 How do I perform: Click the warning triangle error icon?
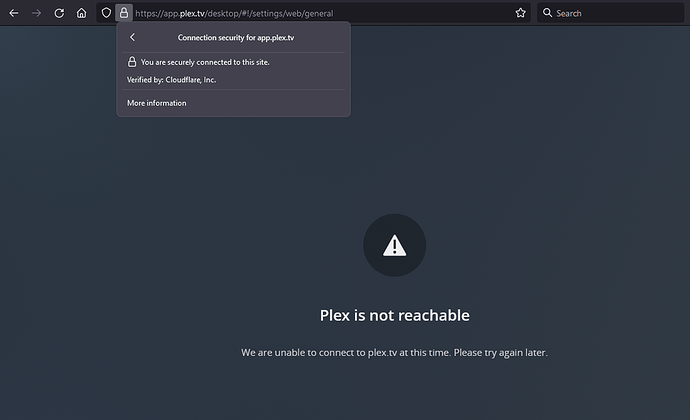point(395,245)
